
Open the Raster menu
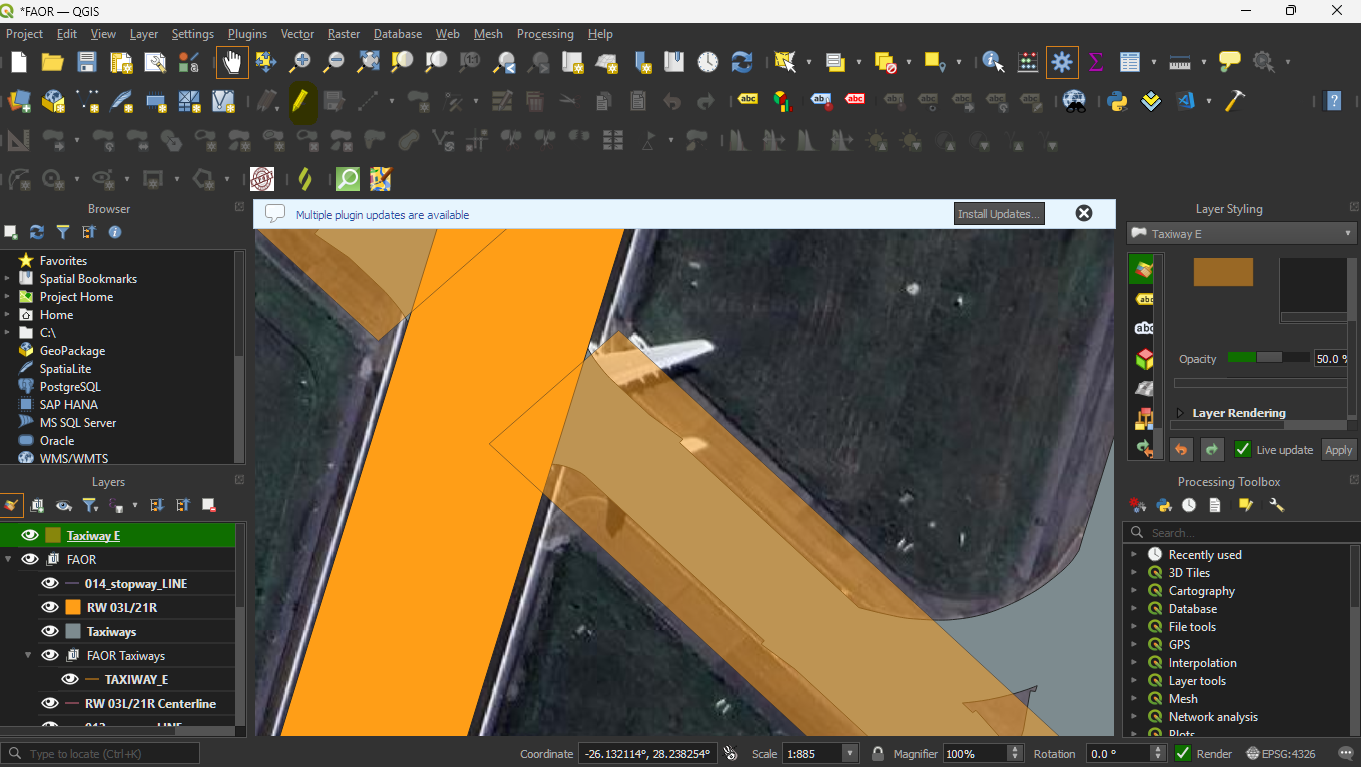tap(344, 34)
